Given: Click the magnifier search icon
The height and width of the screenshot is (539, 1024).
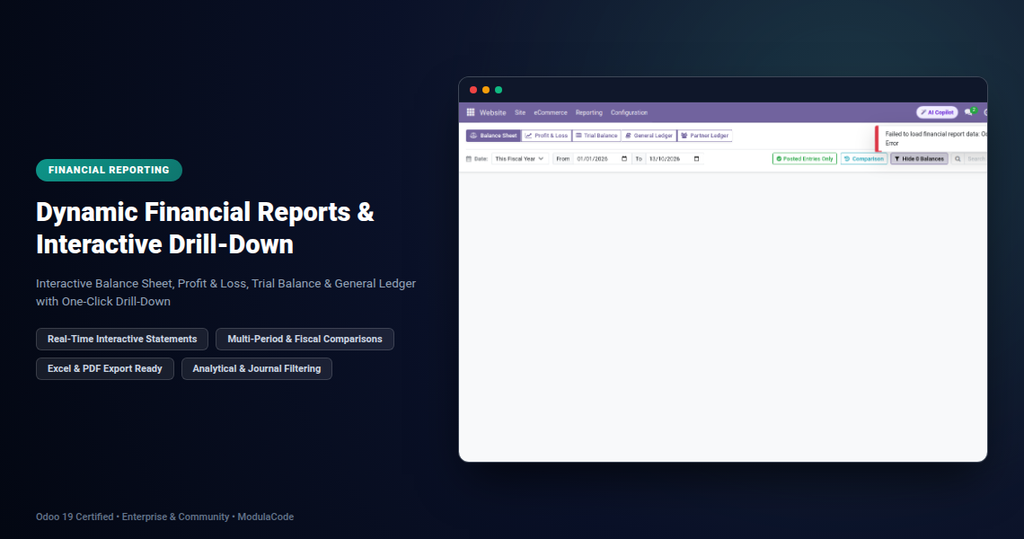Looking at the screenshot, I should click(x=957, y=159).
